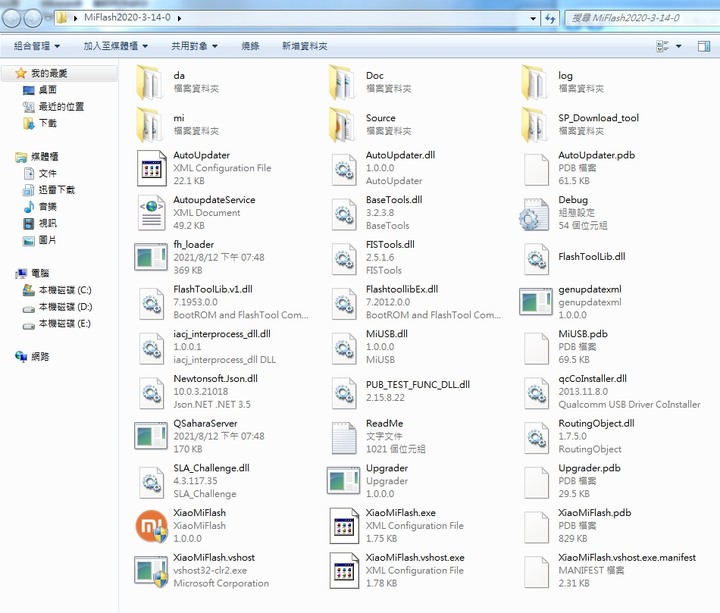
Task: Click the MiFlash2020-3-14-0 address path
Action: tap(127, 18)
